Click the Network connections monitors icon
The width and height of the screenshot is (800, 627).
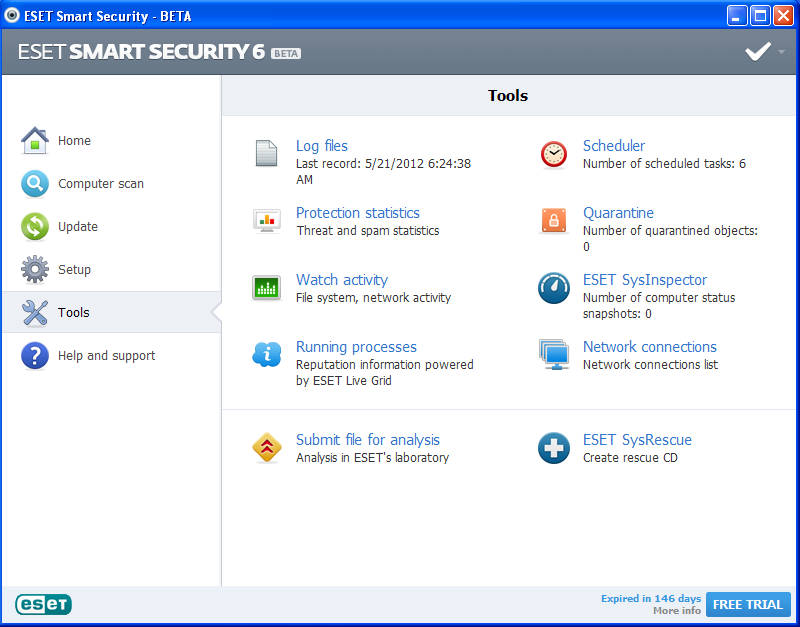click(553, 354)
